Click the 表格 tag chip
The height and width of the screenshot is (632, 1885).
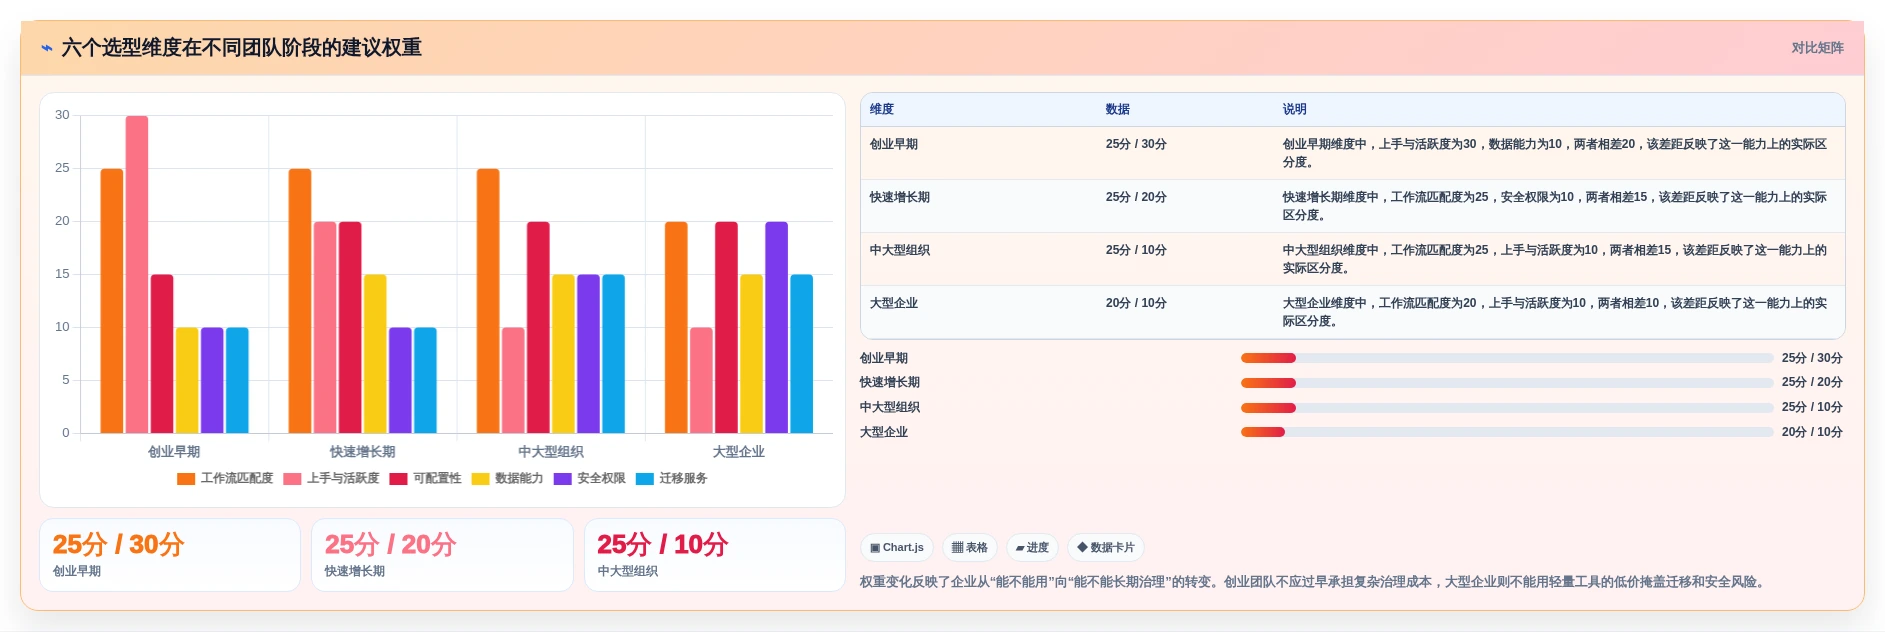pos(970,548)
